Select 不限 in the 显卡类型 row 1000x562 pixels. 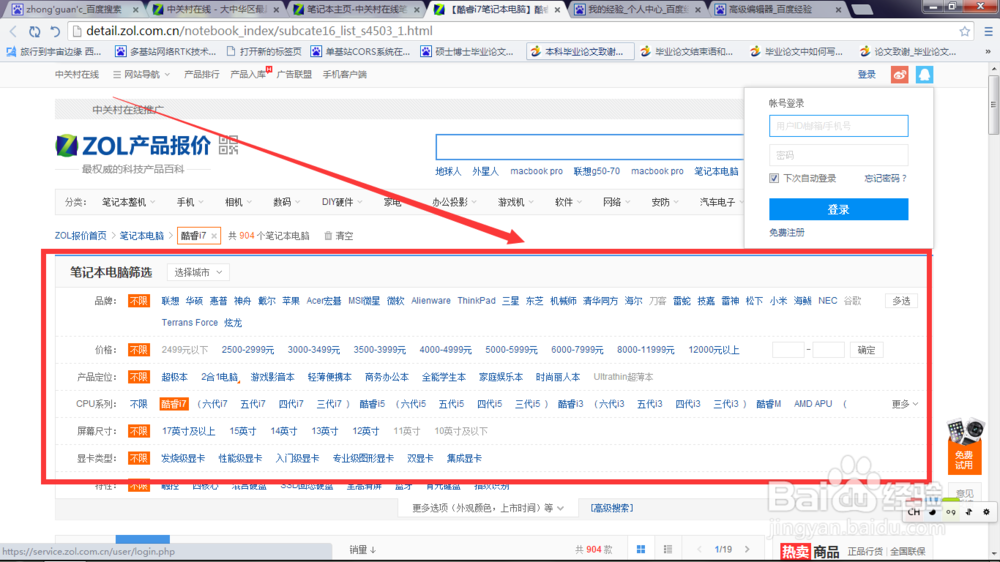pyautogui.click(x=138, y=458)
